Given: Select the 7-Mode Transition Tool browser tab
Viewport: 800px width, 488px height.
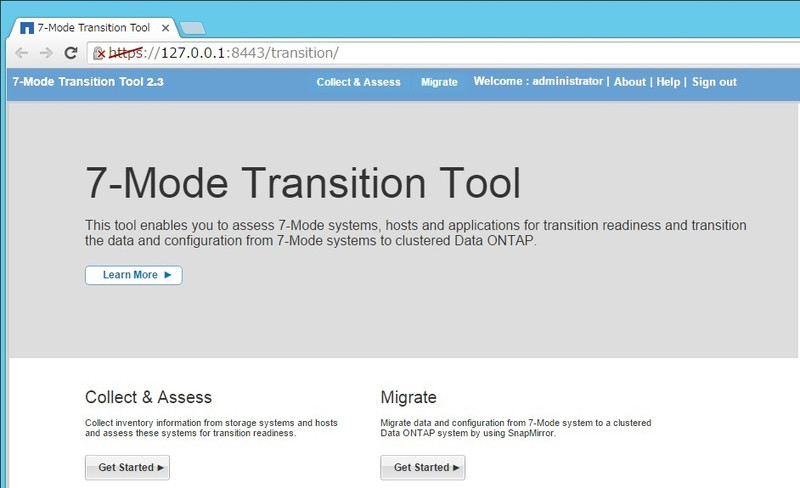Looking at the screenshot, I should (93, 28).
